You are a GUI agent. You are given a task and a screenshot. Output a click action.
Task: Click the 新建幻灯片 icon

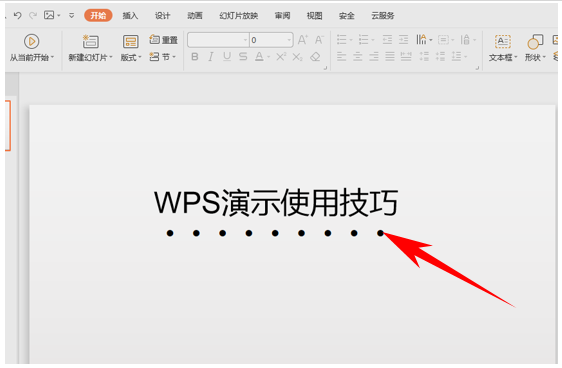(x=90, y=42)
